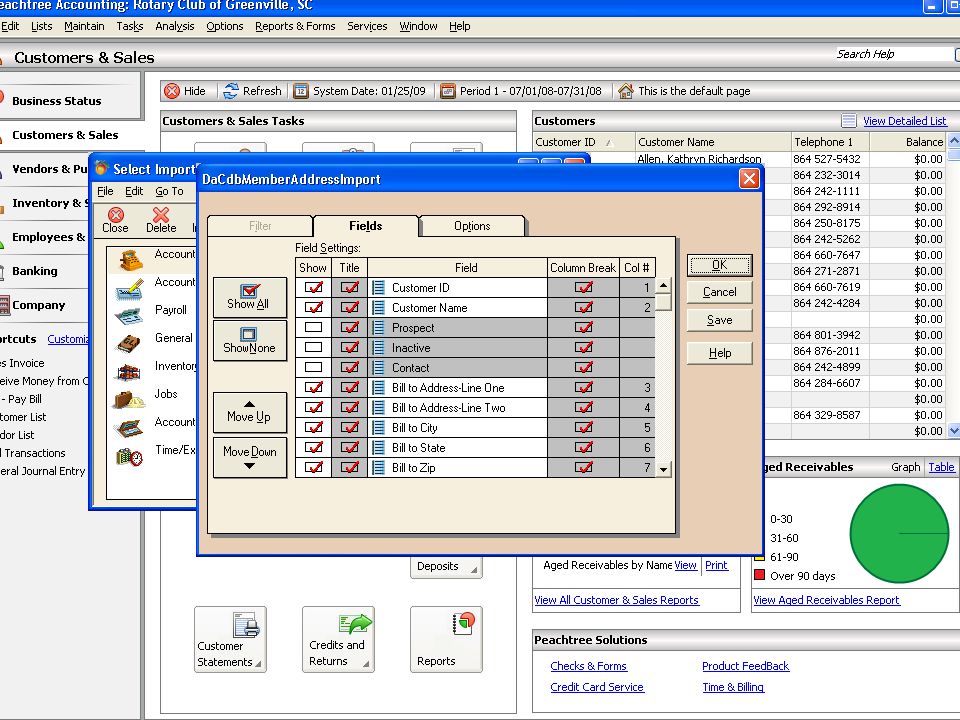Click the green Aged Receivables pie chart
This screenshot has height=720, width=960.
[899, 533]
